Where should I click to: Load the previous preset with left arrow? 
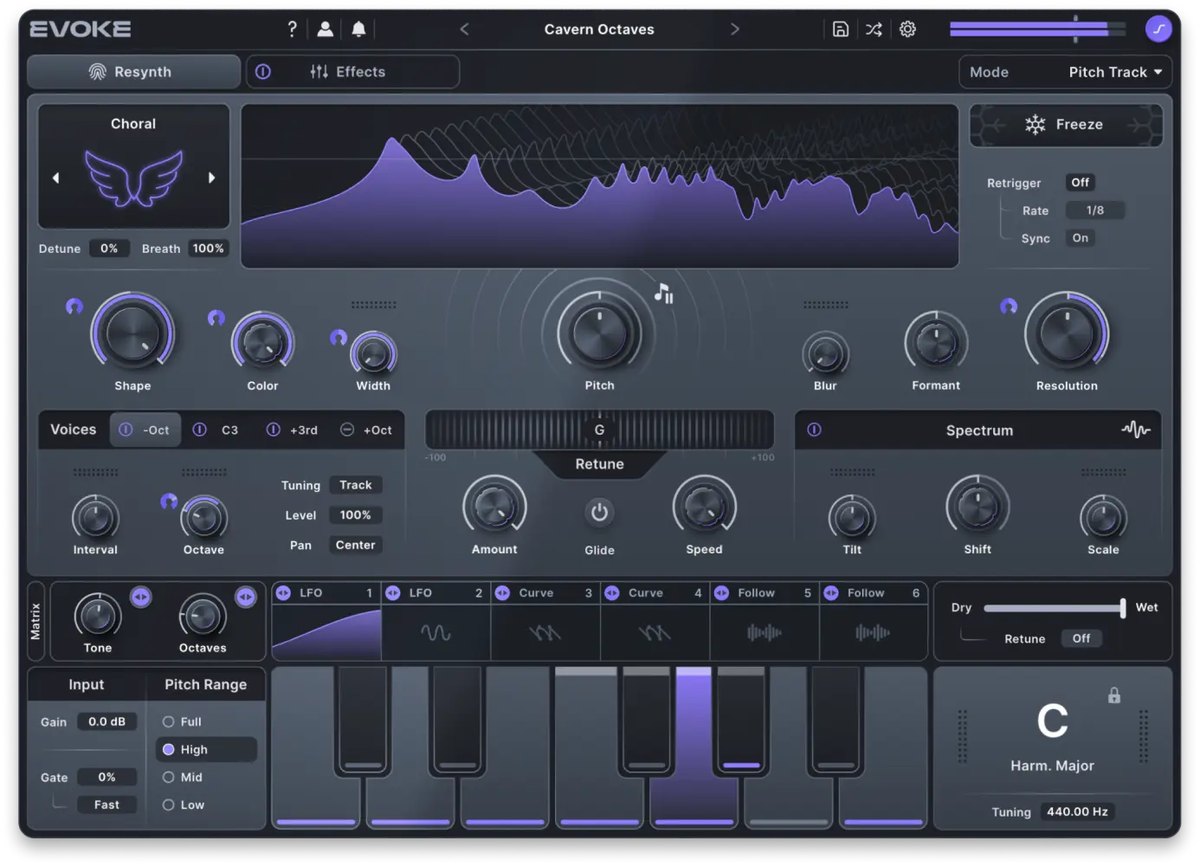click(x=464, y=29)
